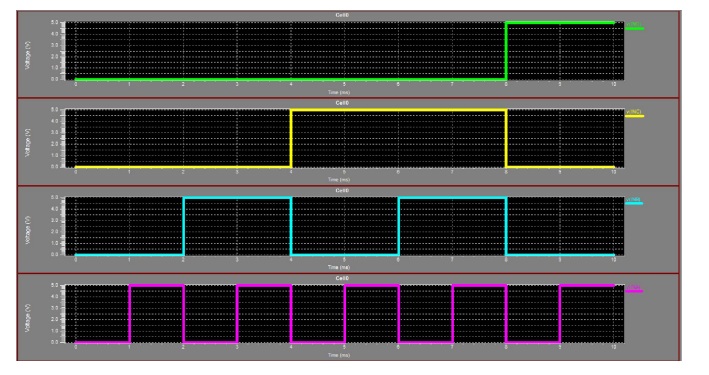Click the cyan trace's rising edge at 6
This screenshot has height=375, width=709.
click(x=398, y=226)
